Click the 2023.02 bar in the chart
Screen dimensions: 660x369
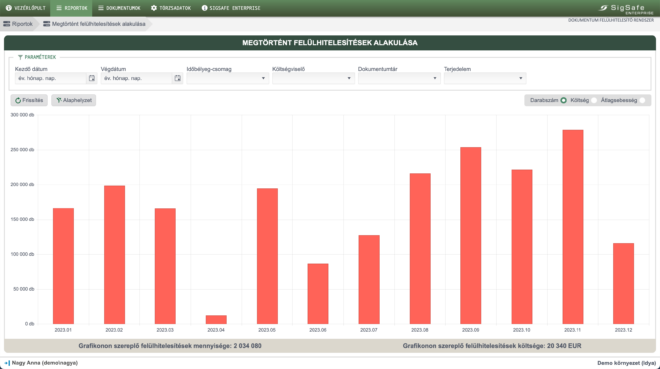tap(114, 255)
